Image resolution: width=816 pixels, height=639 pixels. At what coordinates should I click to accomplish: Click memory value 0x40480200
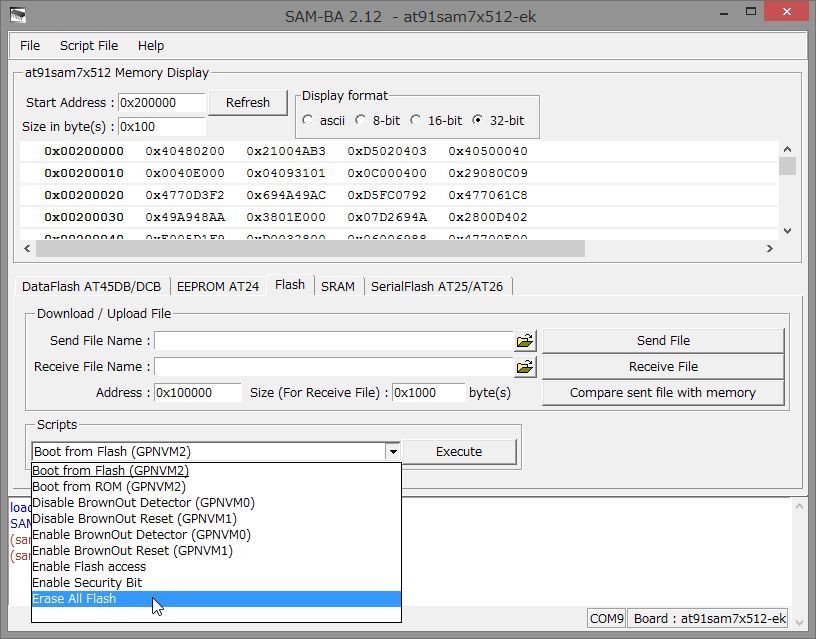pos(185,151)
